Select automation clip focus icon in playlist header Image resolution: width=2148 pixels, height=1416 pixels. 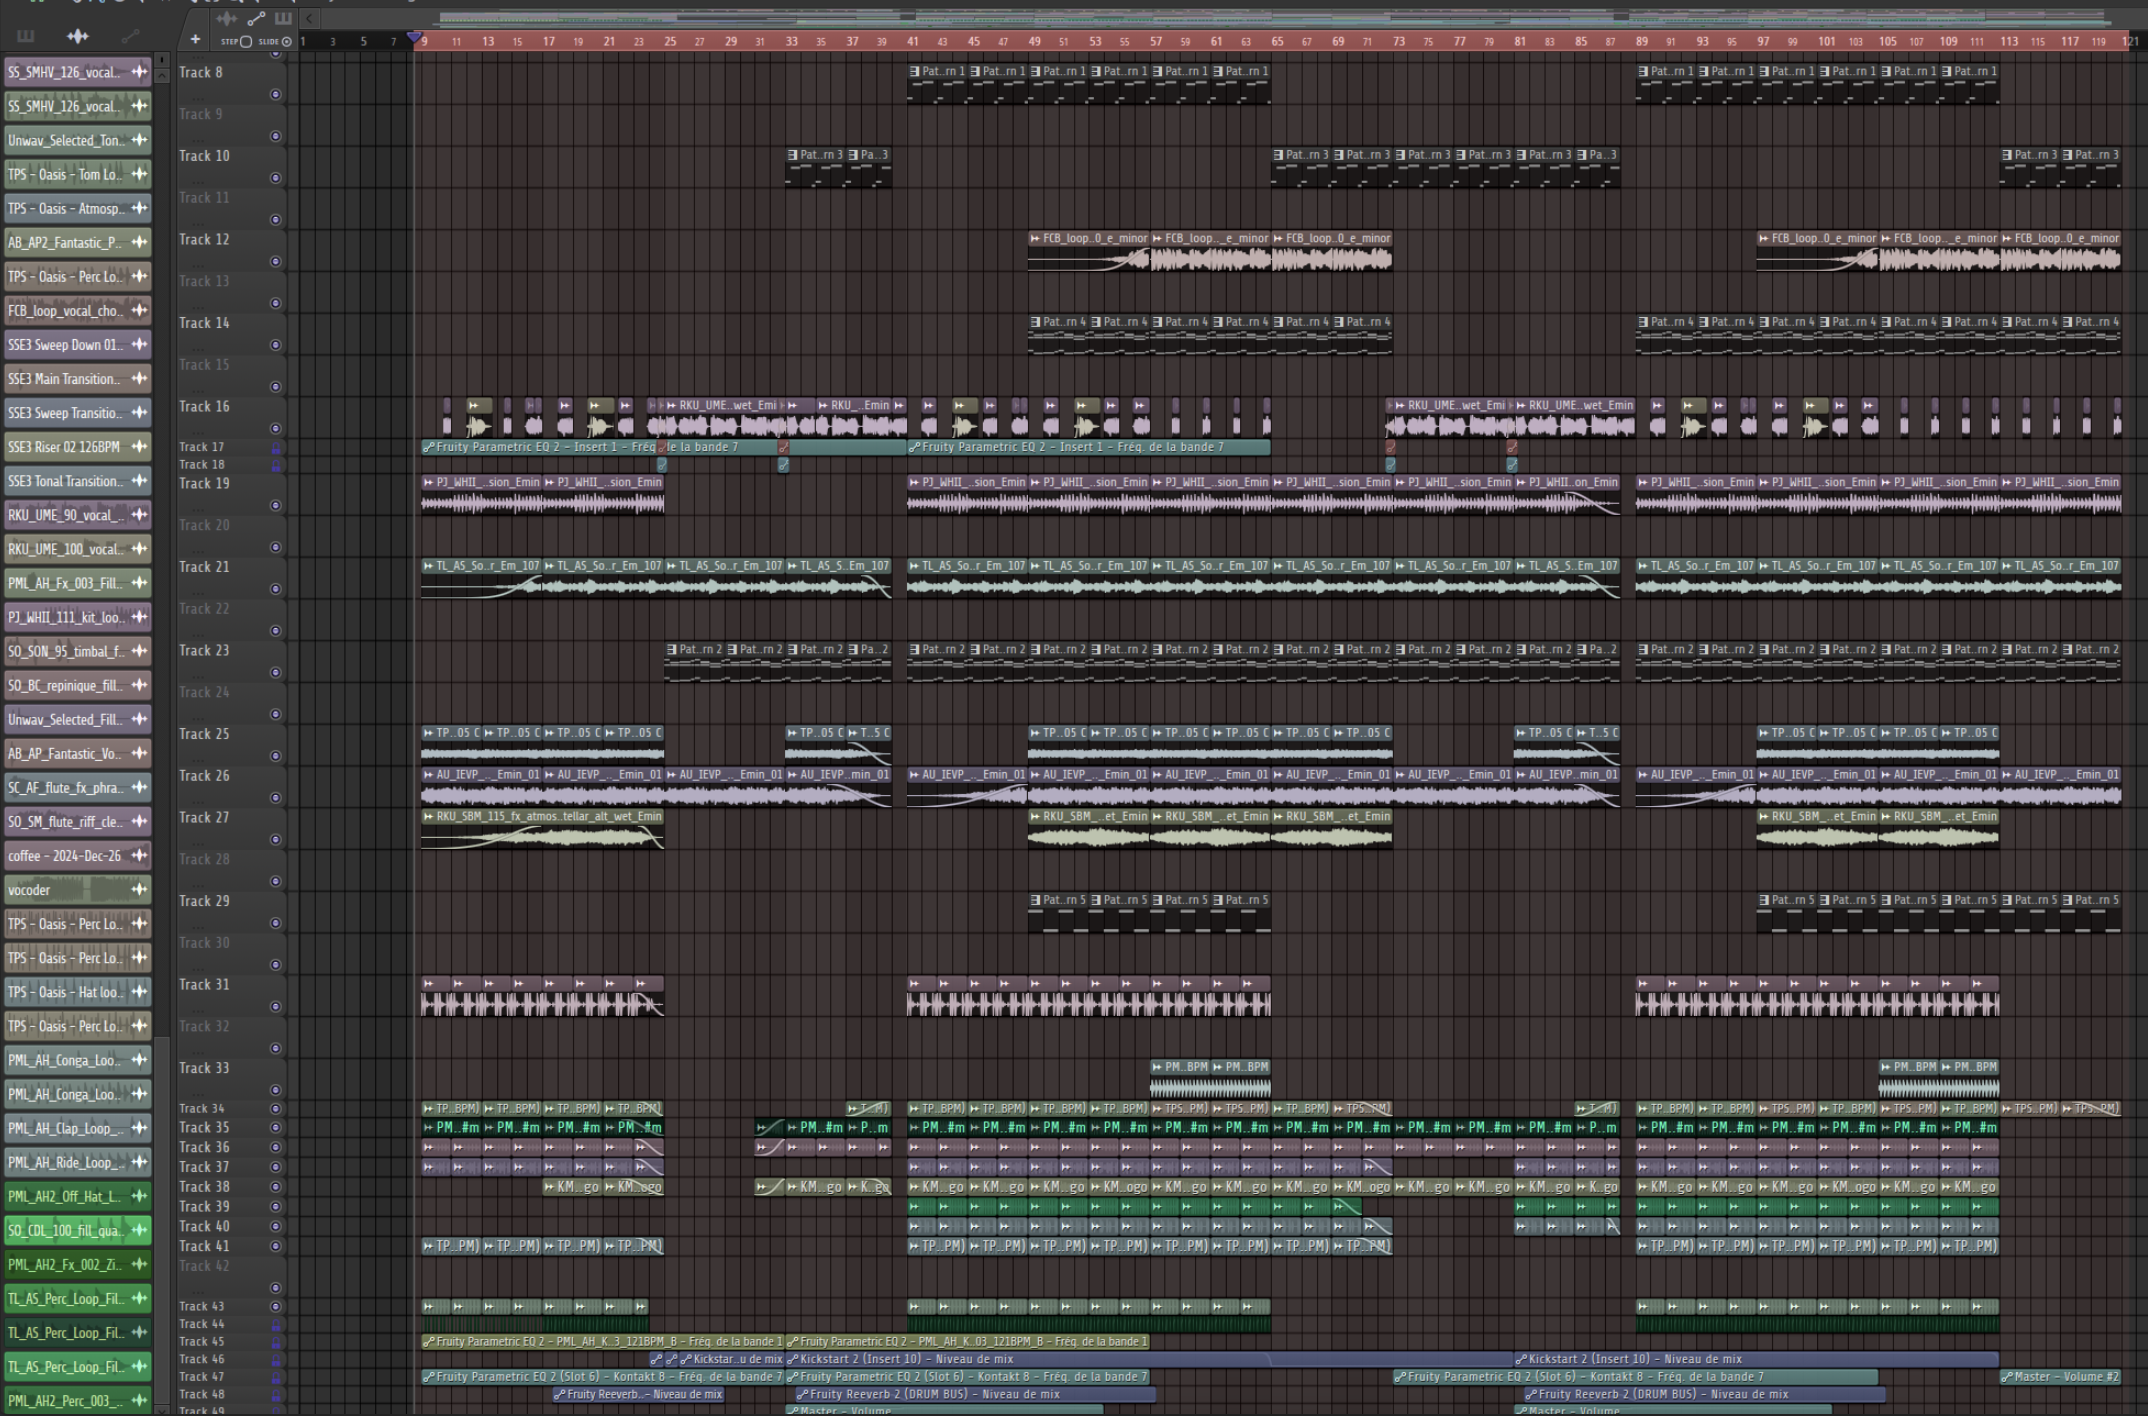(x=256, y=18)
